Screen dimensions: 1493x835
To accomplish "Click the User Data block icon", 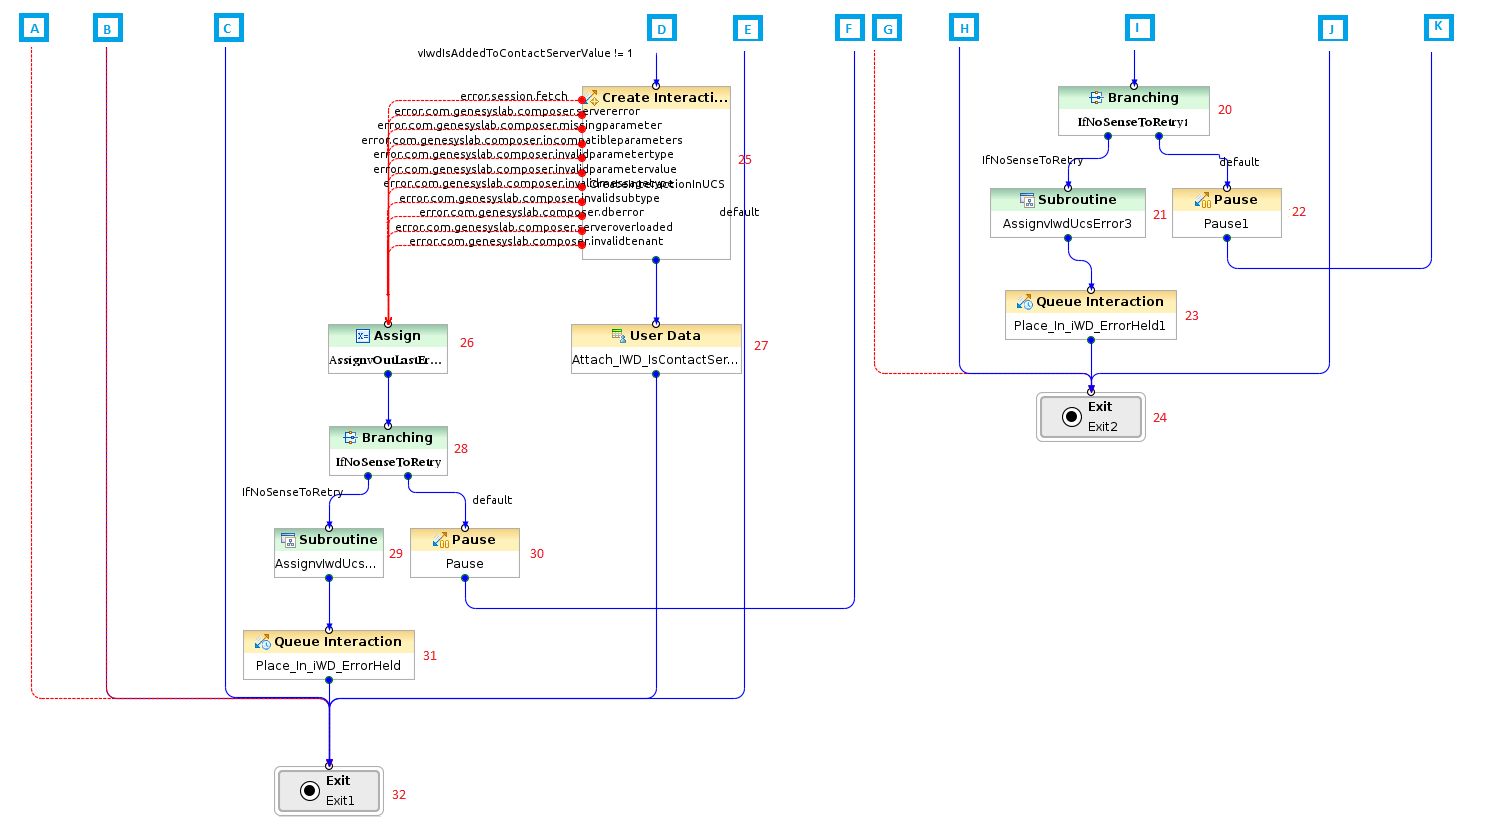I will pyautogui.click(x=619, y=336).
